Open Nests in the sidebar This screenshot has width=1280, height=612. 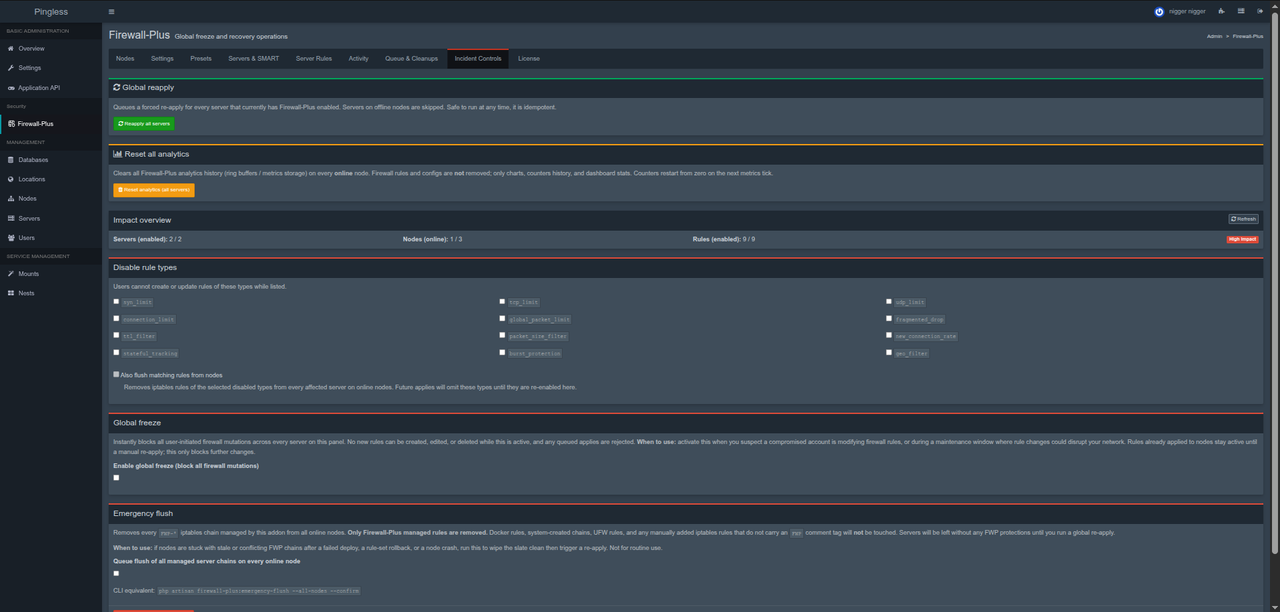tap(50, 293)
